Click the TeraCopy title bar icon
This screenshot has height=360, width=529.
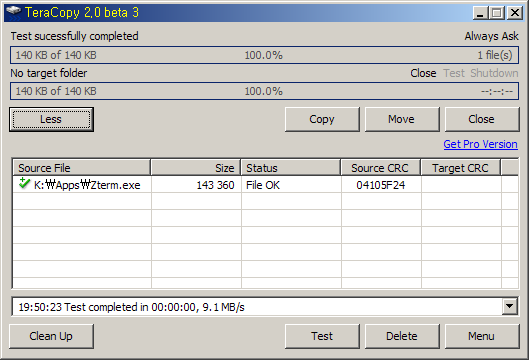(13, 13)
